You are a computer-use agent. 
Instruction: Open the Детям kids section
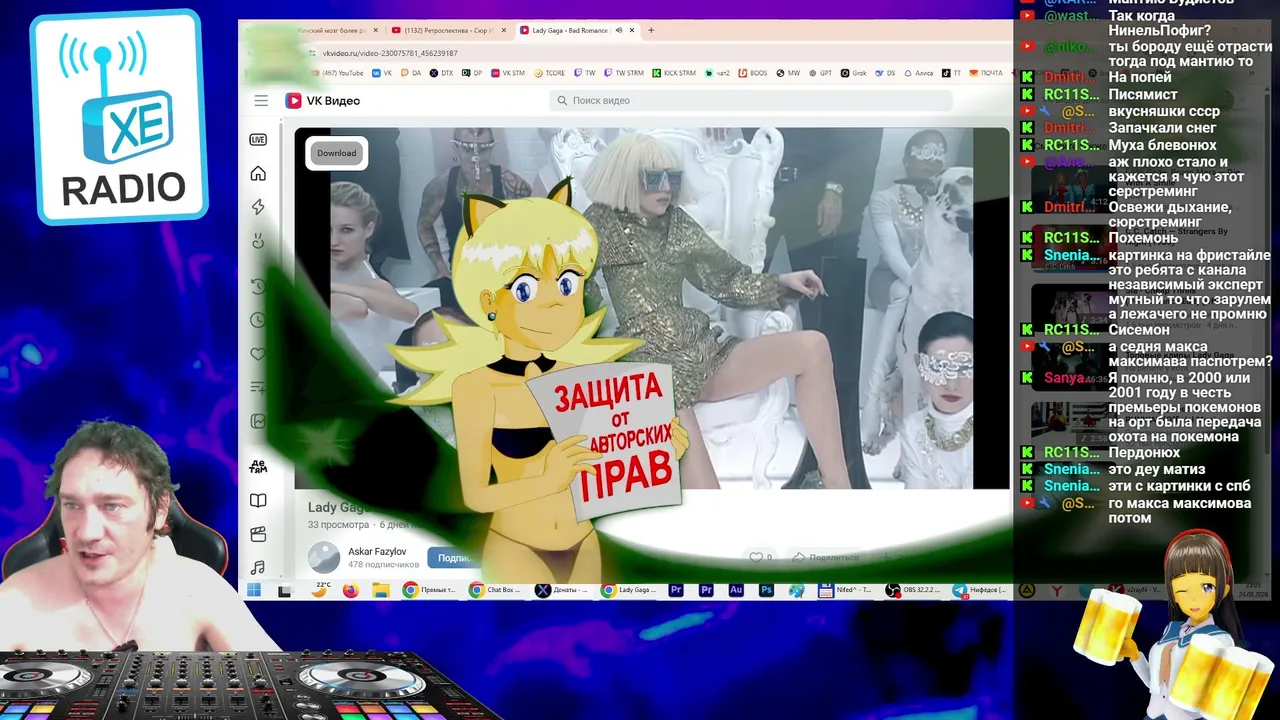coord(258,466)
